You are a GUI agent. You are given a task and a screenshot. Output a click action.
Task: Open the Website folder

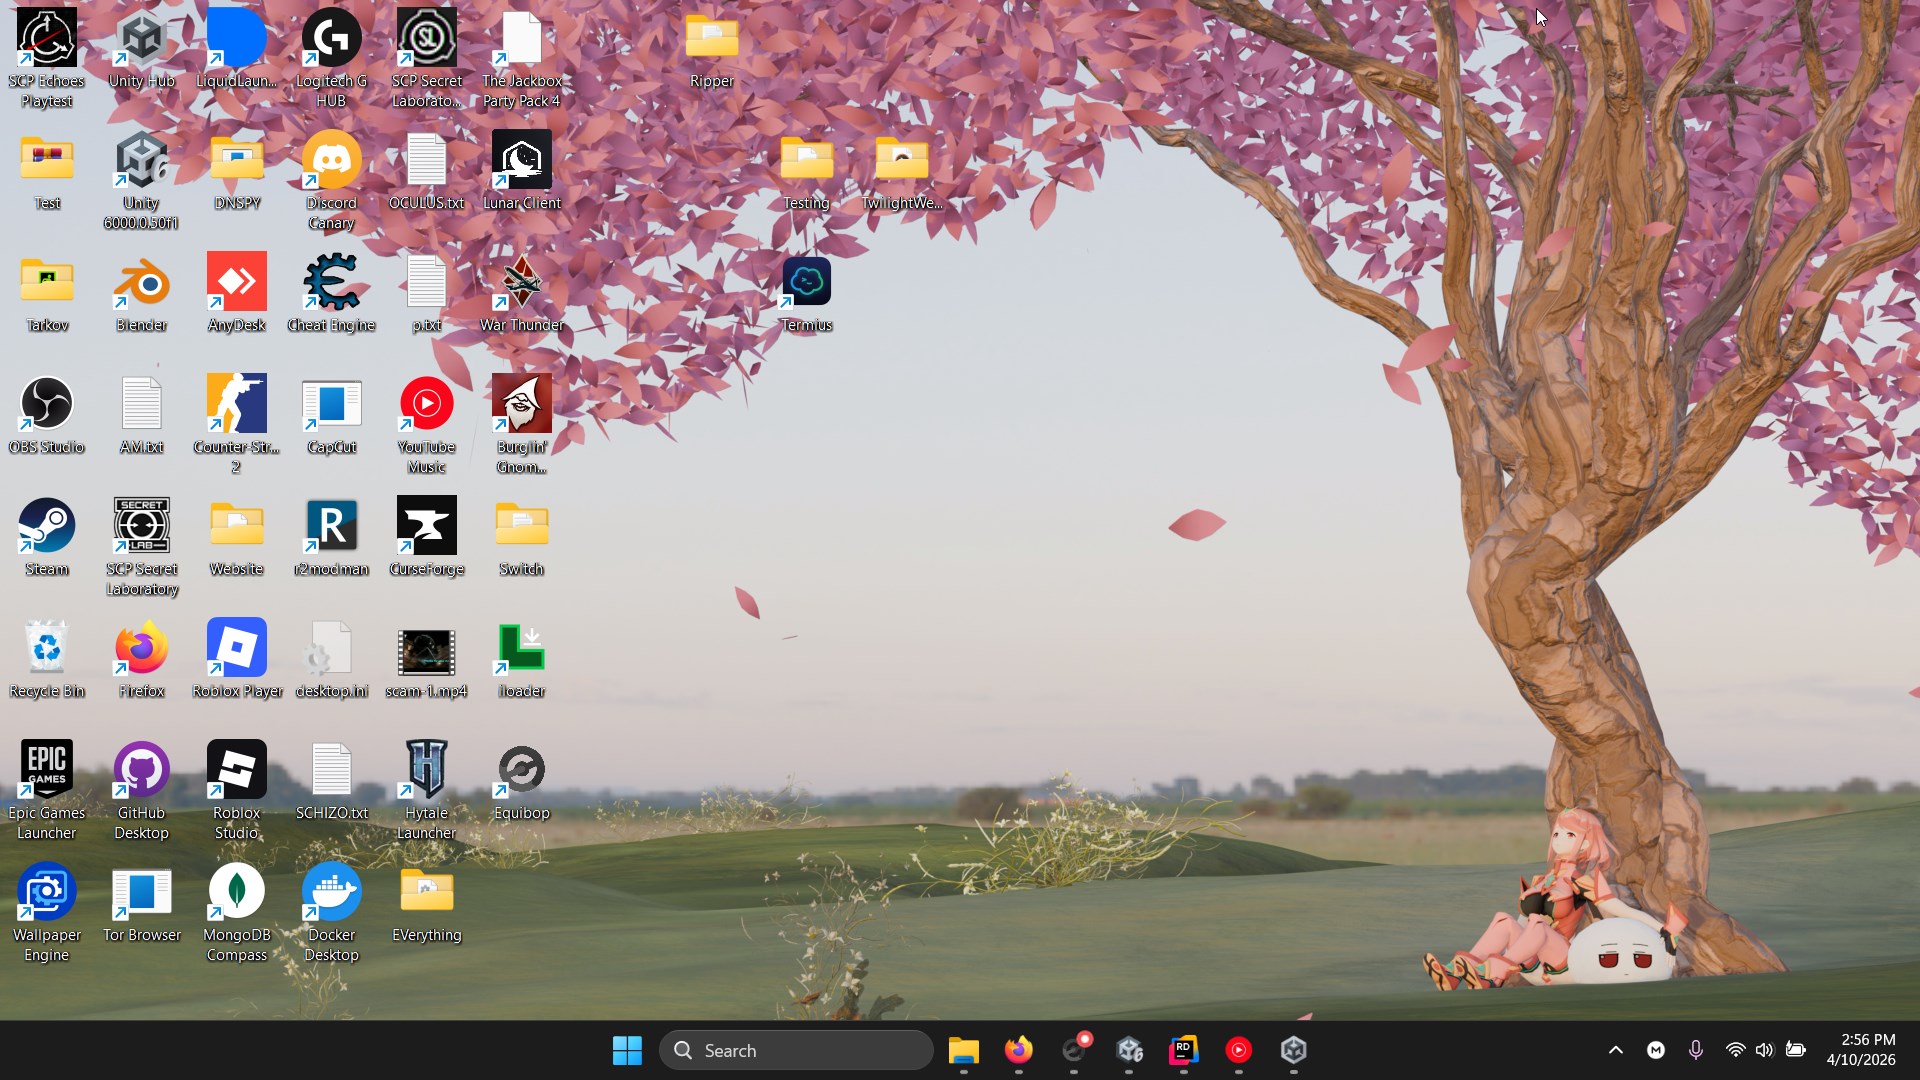tap(237, 538)
